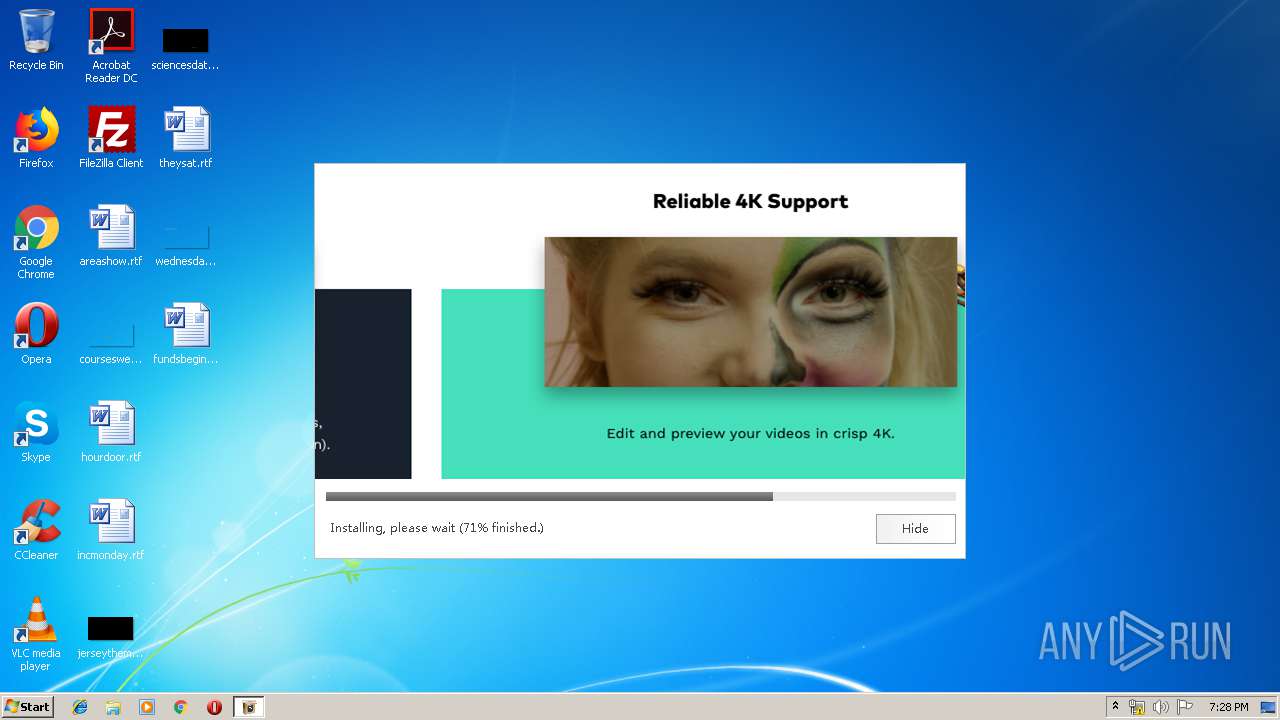This screenshot has height=720, width=1280.
Task: Show hidden system tray icons
Action: (x=1115, y=707)
